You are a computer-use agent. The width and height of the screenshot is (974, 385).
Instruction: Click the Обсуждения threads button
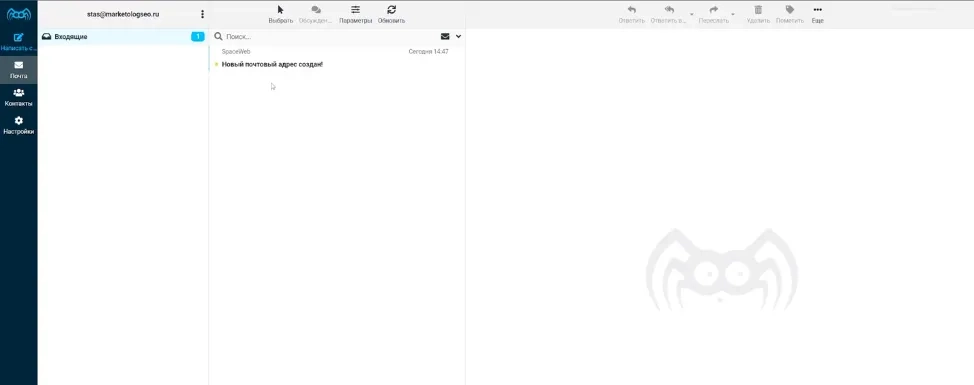316,14
